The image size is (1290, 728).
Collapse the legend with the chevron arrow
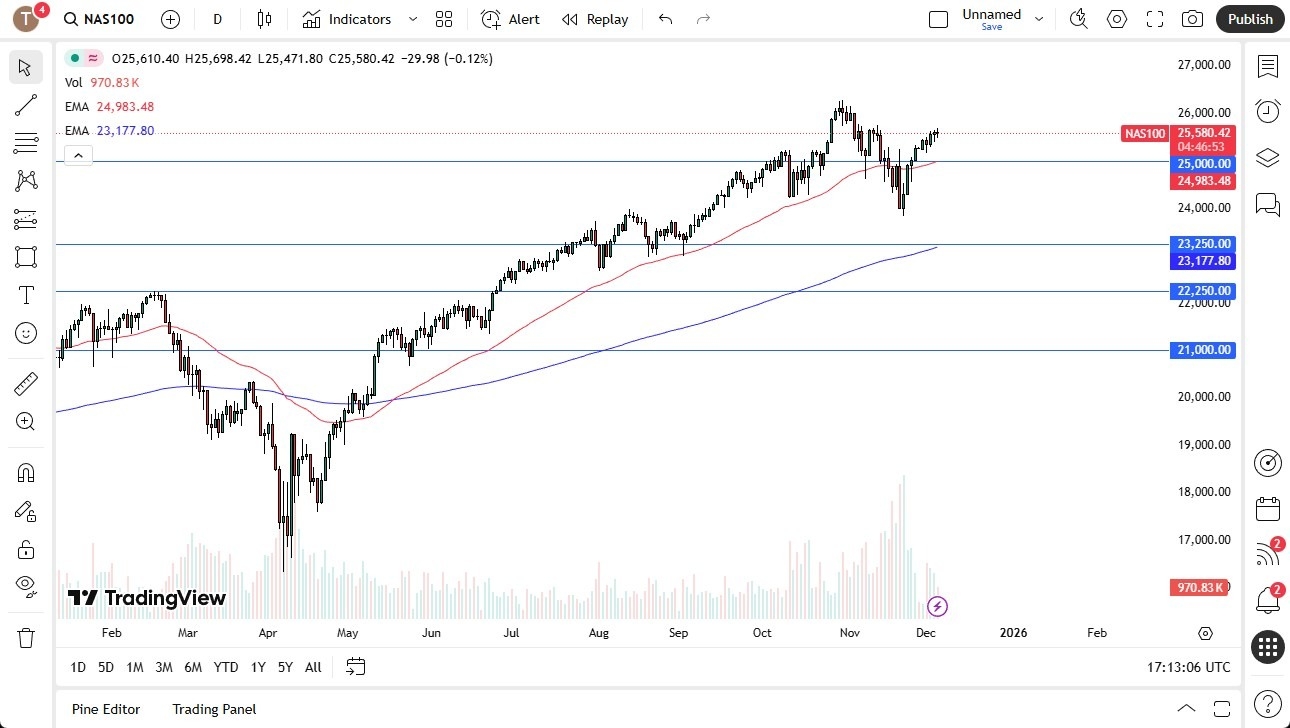pyautogui.click(x=78, y=155)
